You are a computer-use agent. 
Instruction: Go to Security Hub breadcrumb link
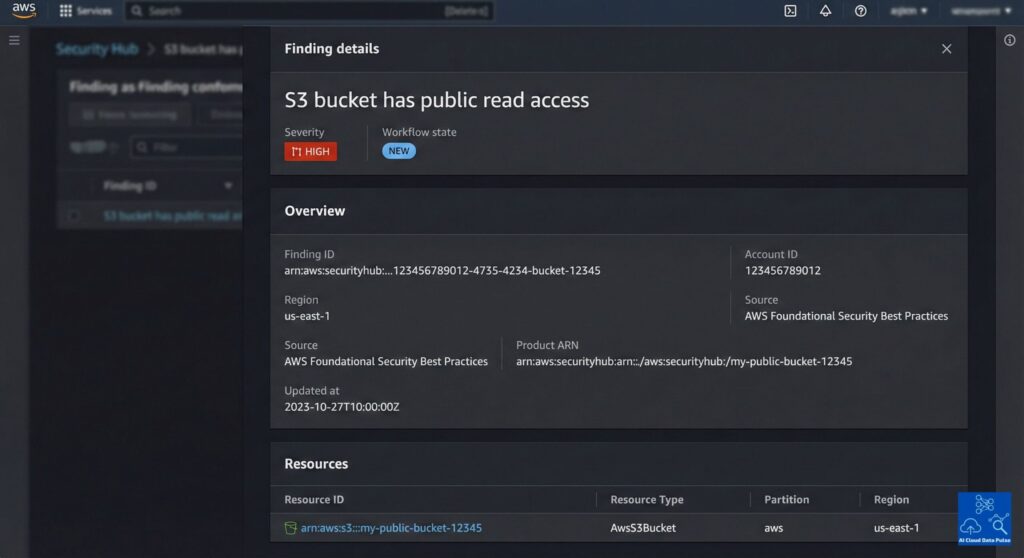[97, 49]
